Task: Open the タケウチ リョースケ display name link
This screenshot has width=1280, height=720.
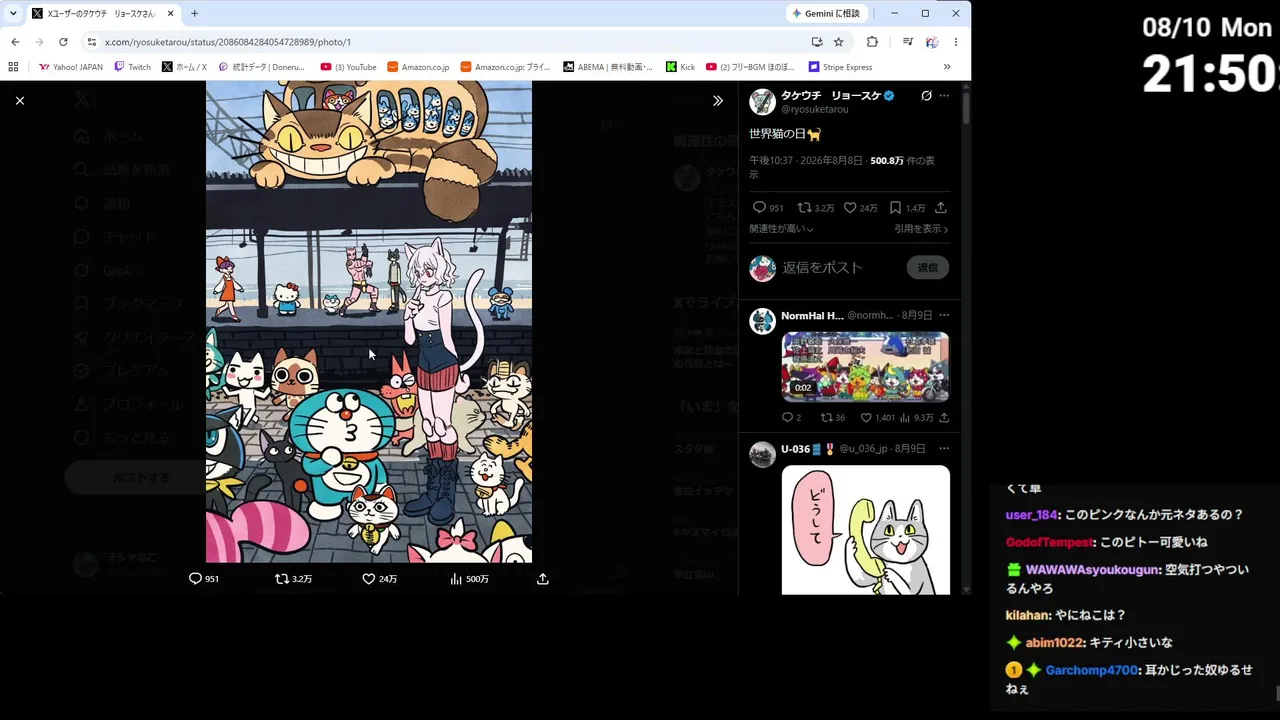Action: [831, 96]
